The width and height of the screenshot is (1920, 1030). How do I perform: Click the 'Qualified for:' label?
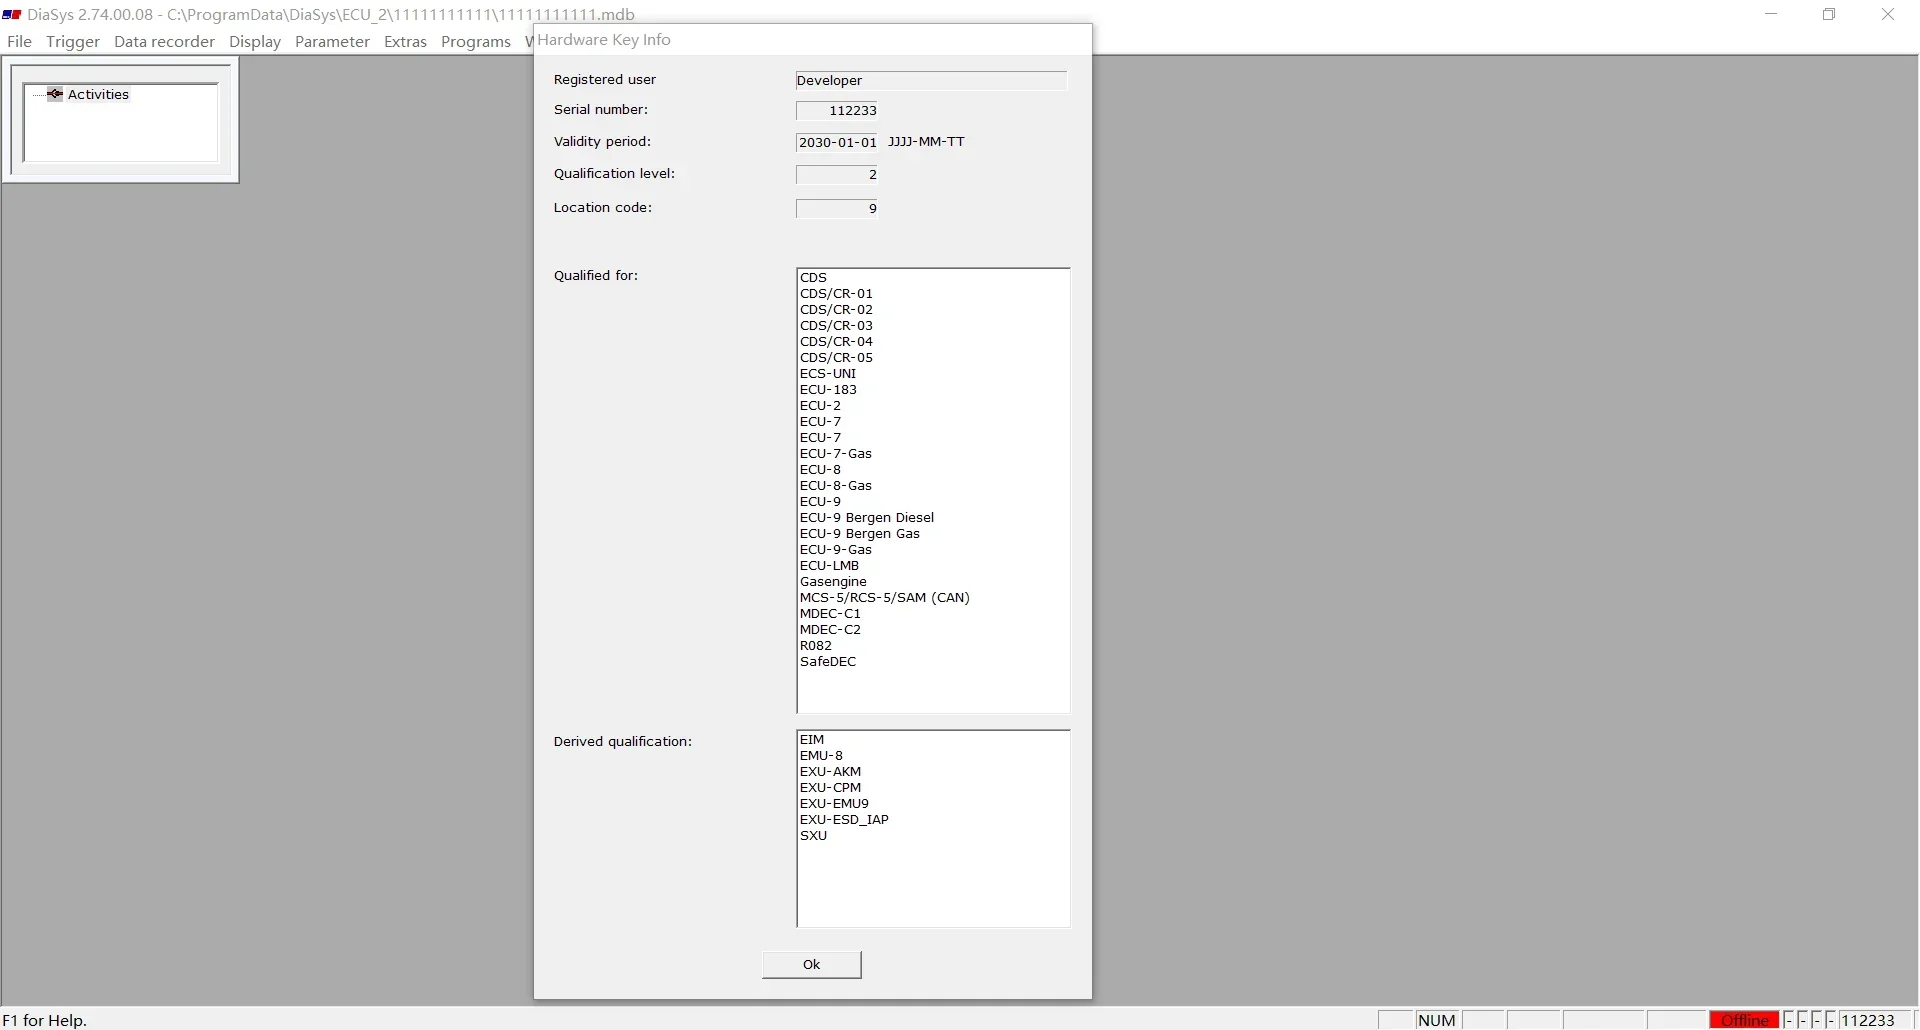coord(596,275)
